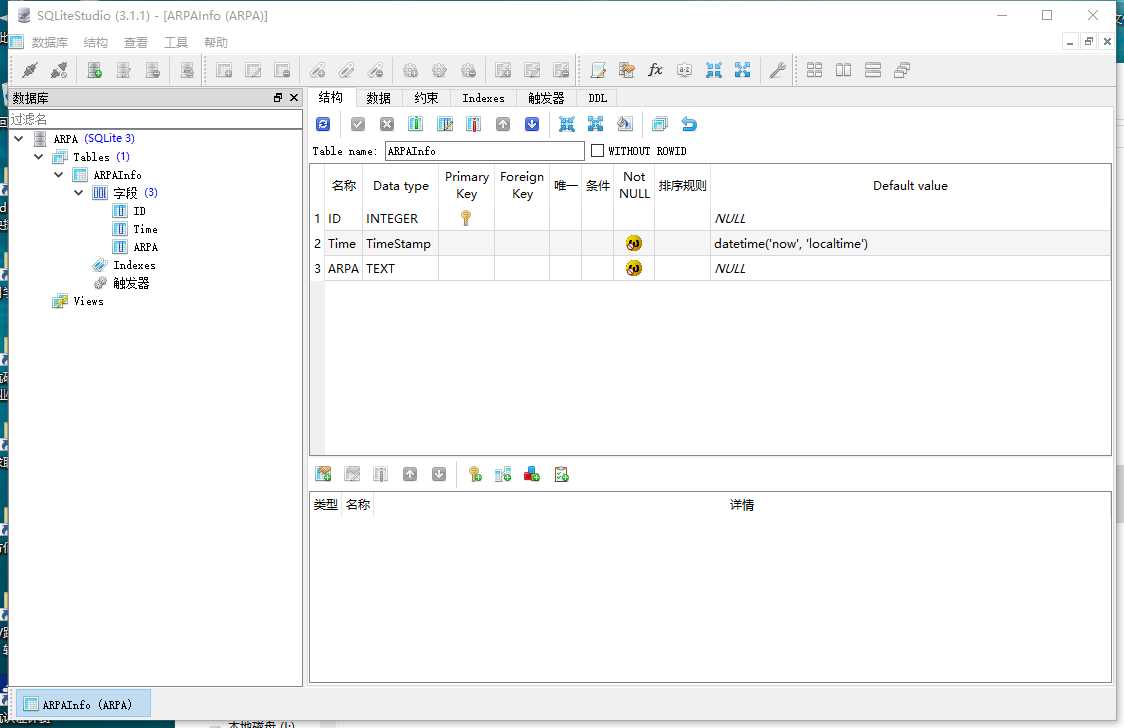Cascade windows using the cascade icon
Viewport: 1124px width, 728px height.
pos(902,70)
